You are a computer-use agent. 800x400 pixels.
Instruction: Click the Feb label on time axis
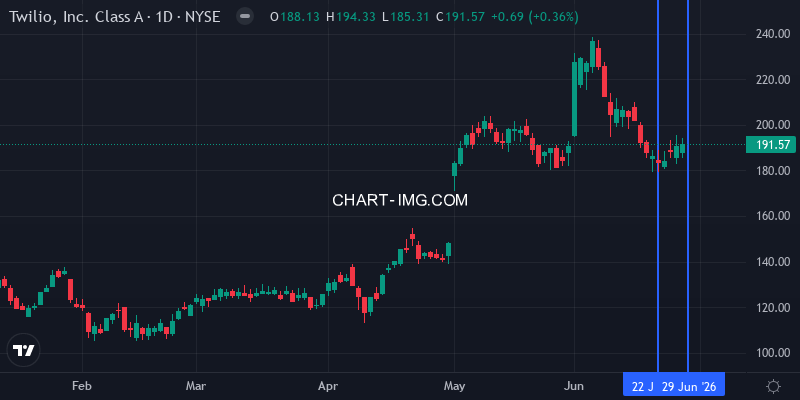[x=82, y=386]
